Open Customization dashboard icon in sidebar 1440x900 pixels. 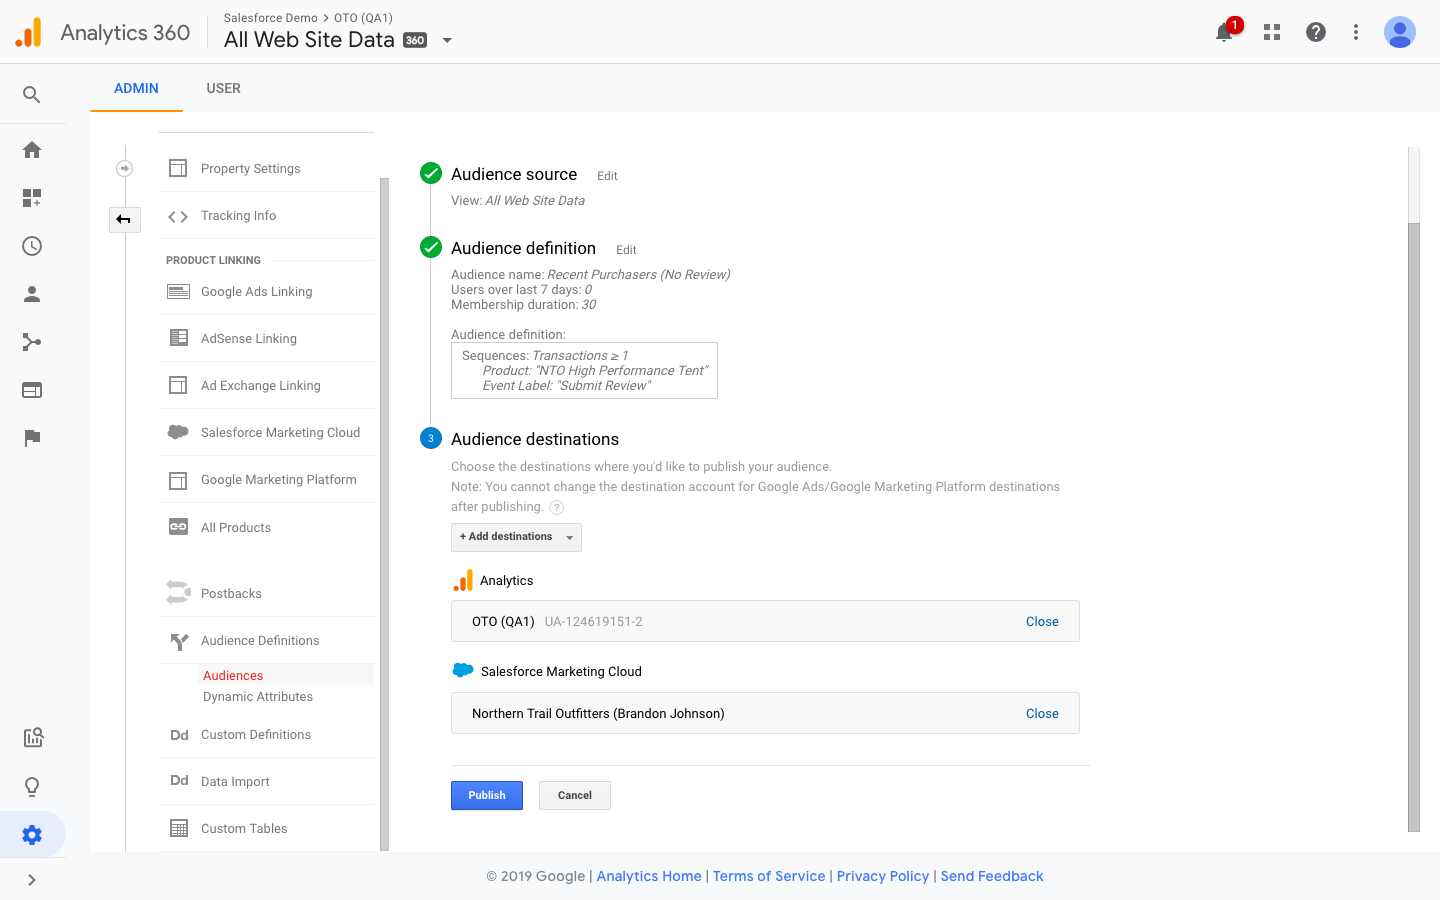(32, 198)
